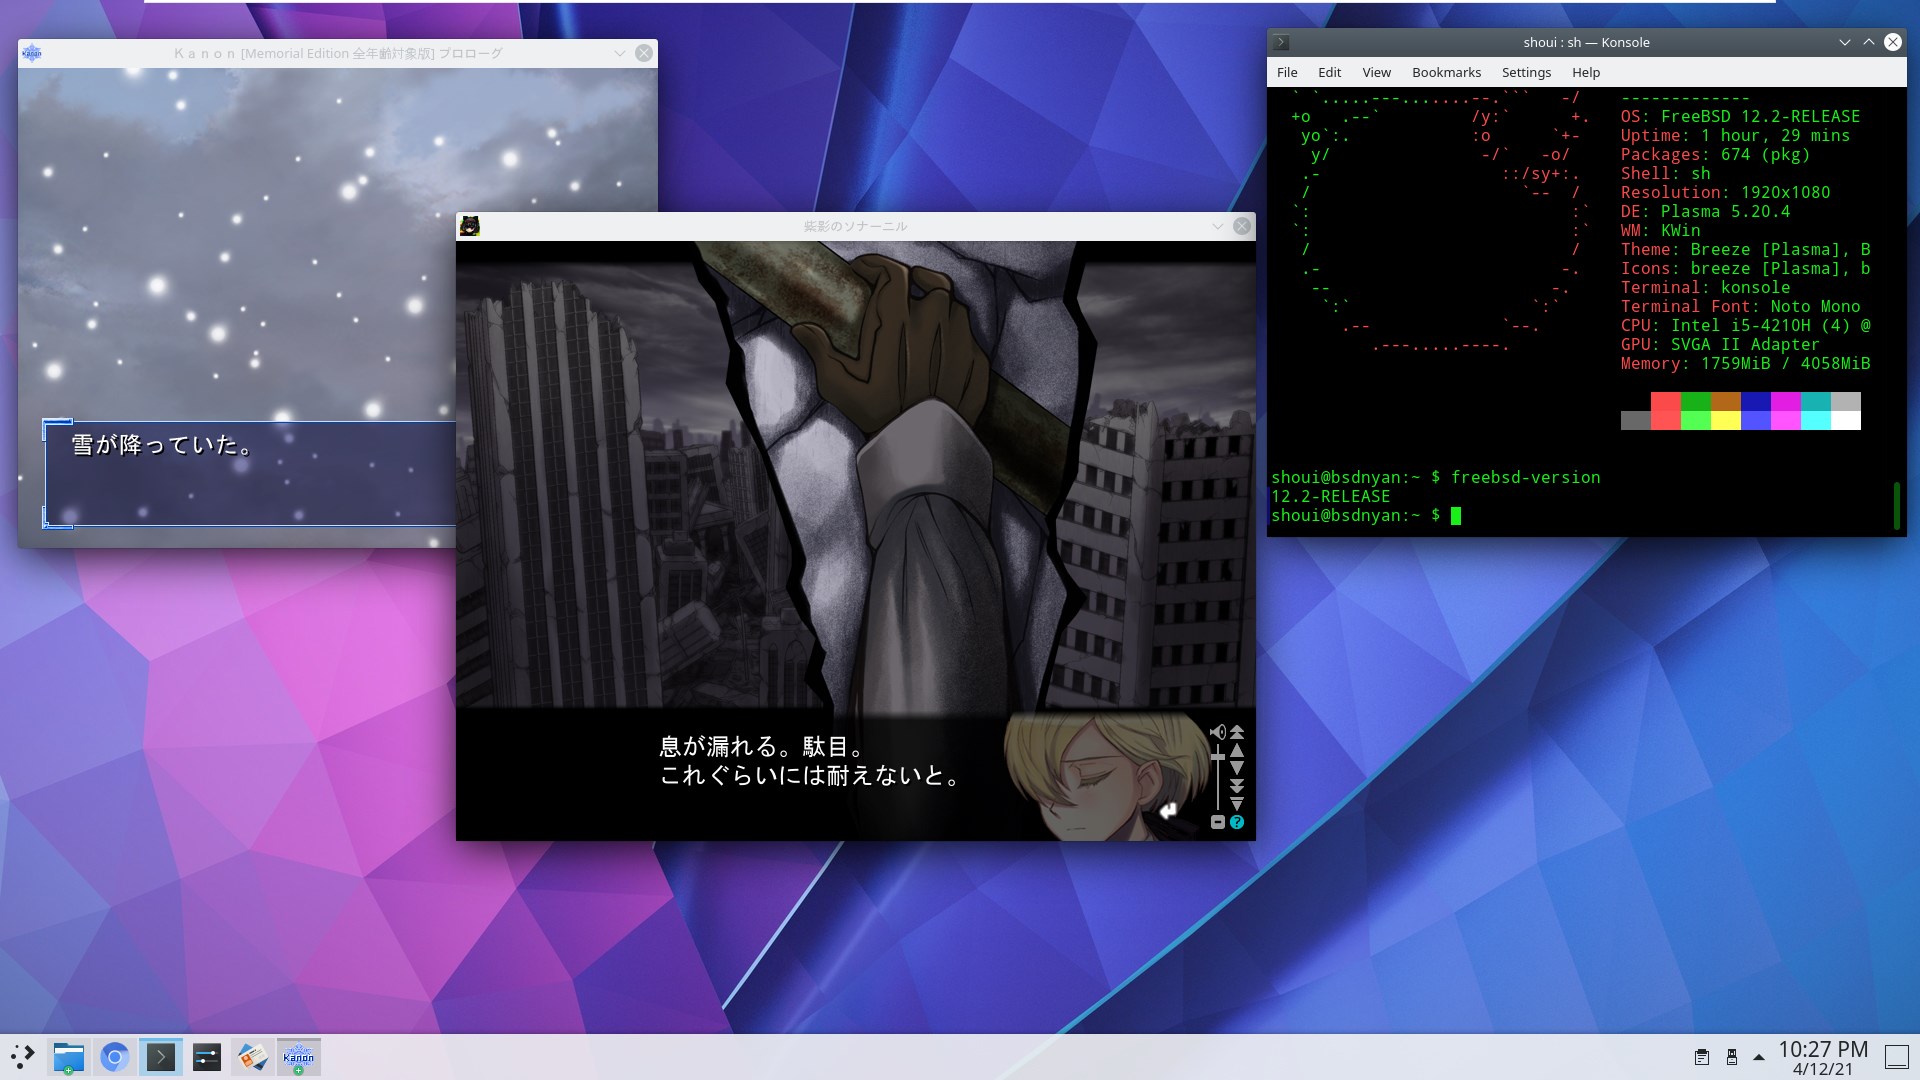Viewport: 1920px width, 1080px height.
Task: Mute sound with the speaker icon
Action: [x=1217, y=732]
